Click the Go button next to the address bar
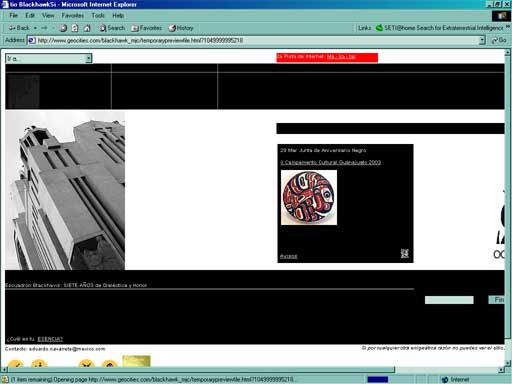 (x=499, y=40)
